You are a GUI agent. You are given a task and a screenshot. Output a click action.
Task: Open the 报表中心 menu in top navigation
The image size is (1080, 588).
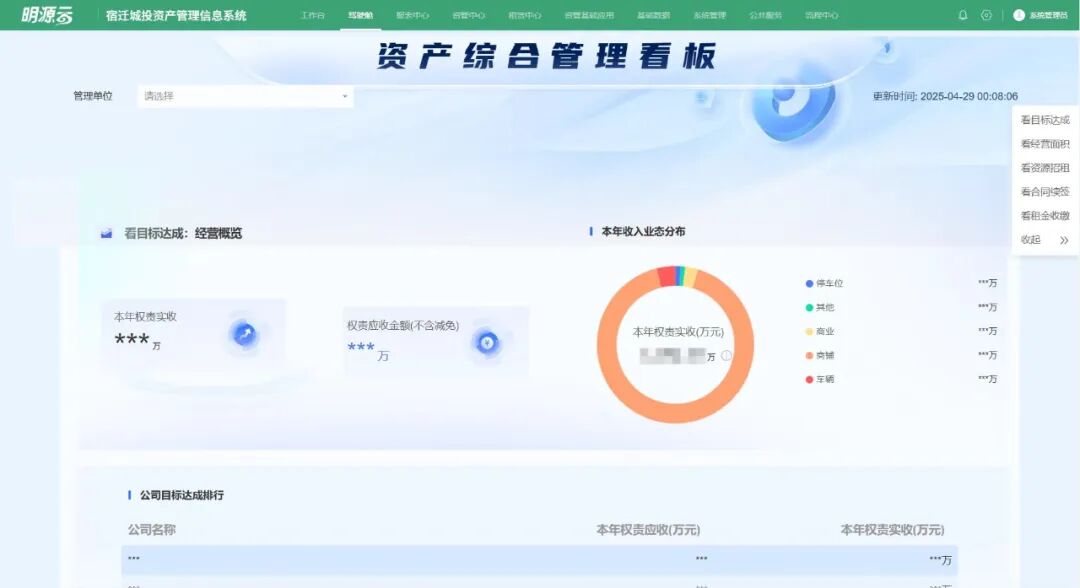412,15
